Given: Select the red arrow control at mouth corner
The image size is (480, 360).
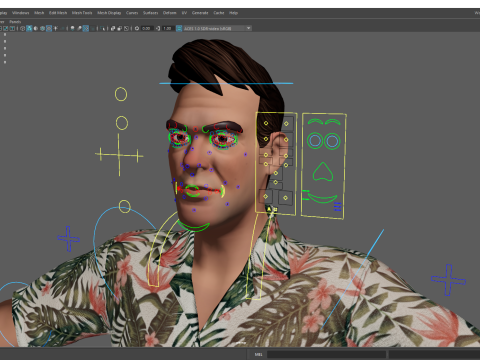Looking at the screenshot, I should point(180,189).
